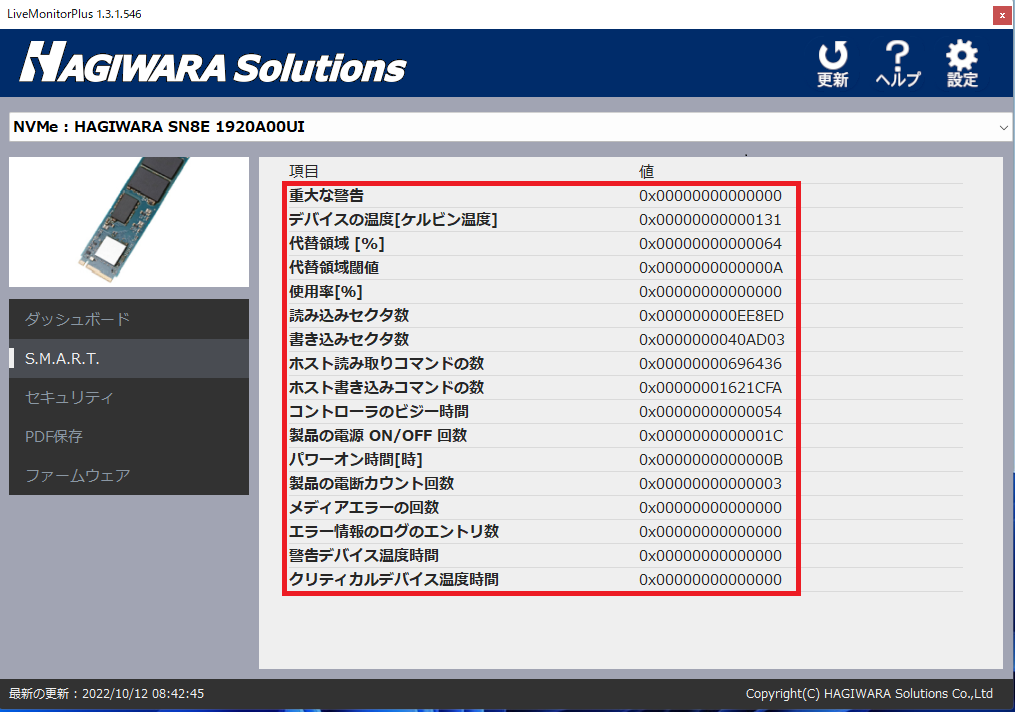This screenshot has height=712, width=1015.
Task: Click the 最新の更新 timestamp in status bar
Action: tap(107, 693)
